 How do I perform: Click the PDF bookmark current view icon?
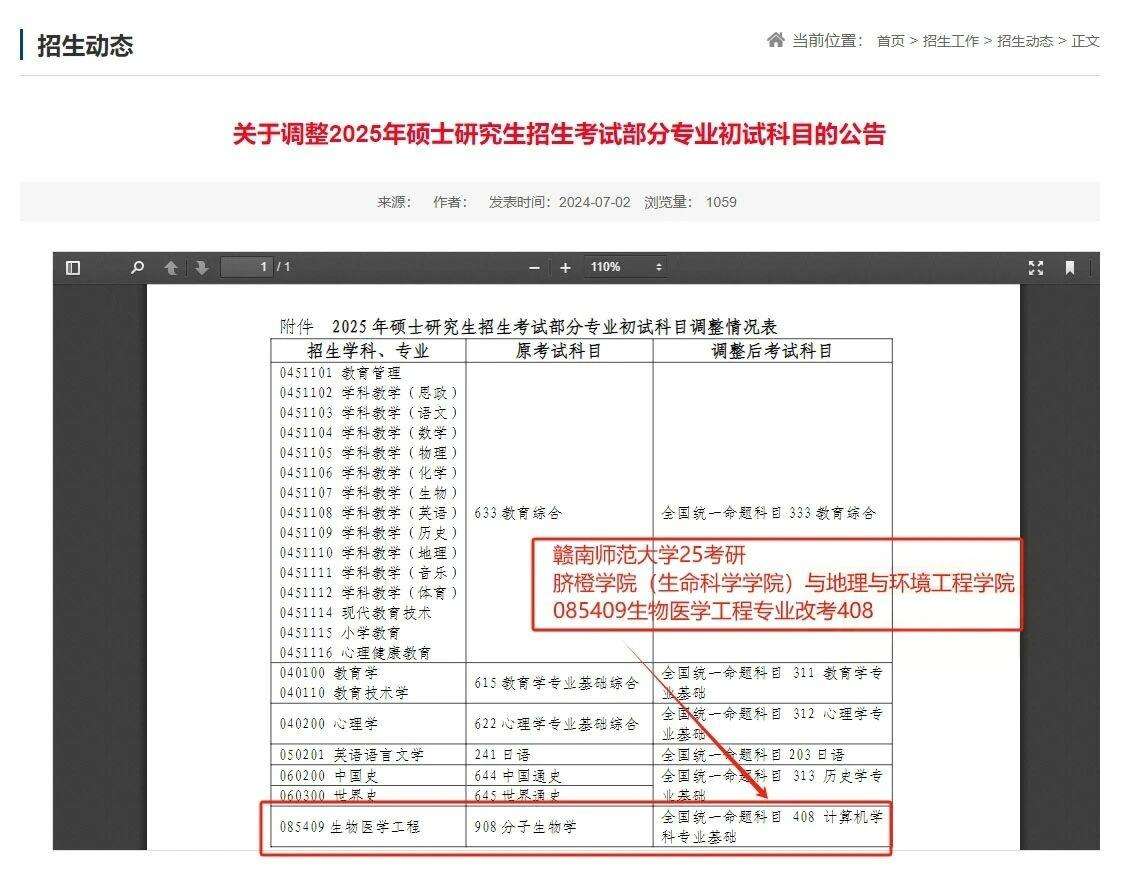(1069, 268)
